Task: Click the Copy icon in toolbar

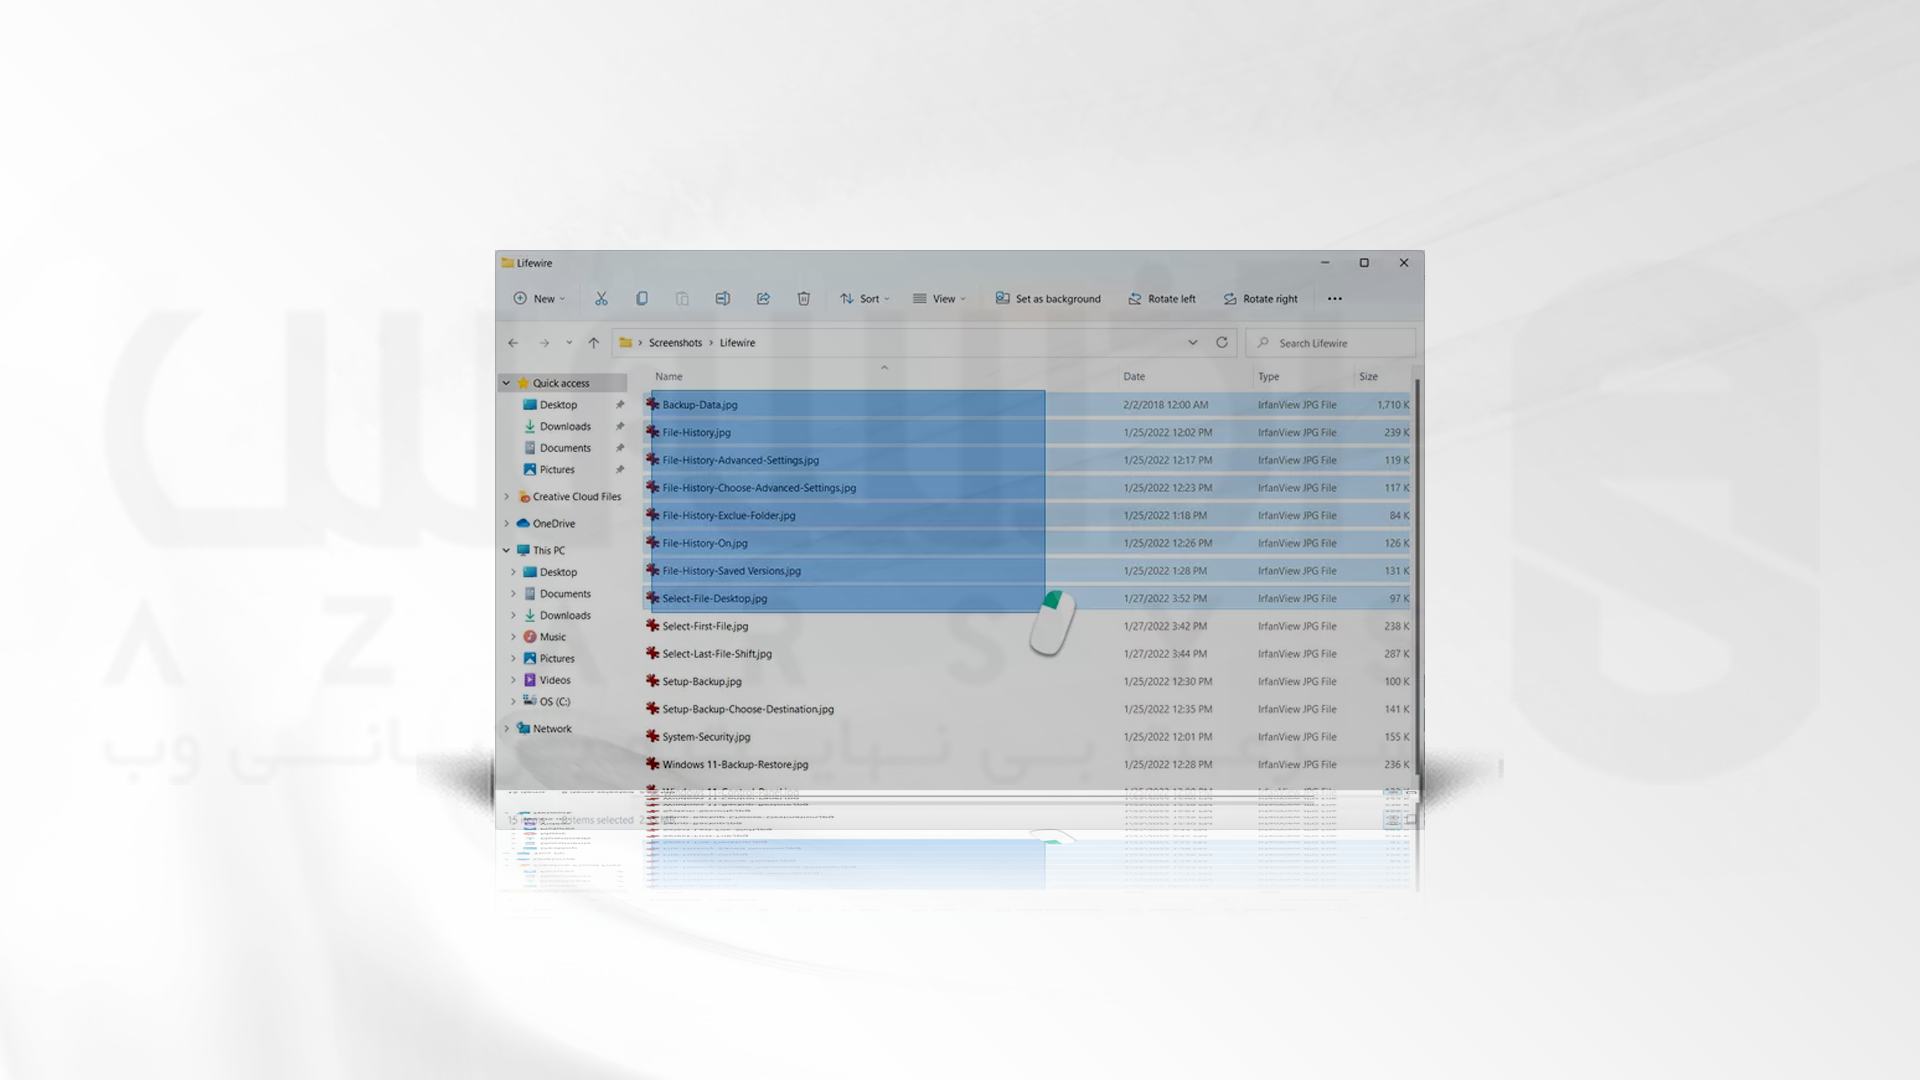Action: pyautogui.click(x=642, y=298)
